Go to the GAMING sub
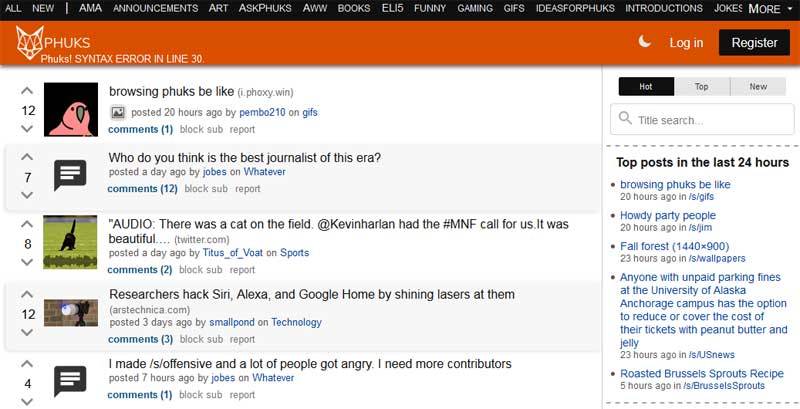The width and height of the screenshot is (800, 409). (475, 8)
